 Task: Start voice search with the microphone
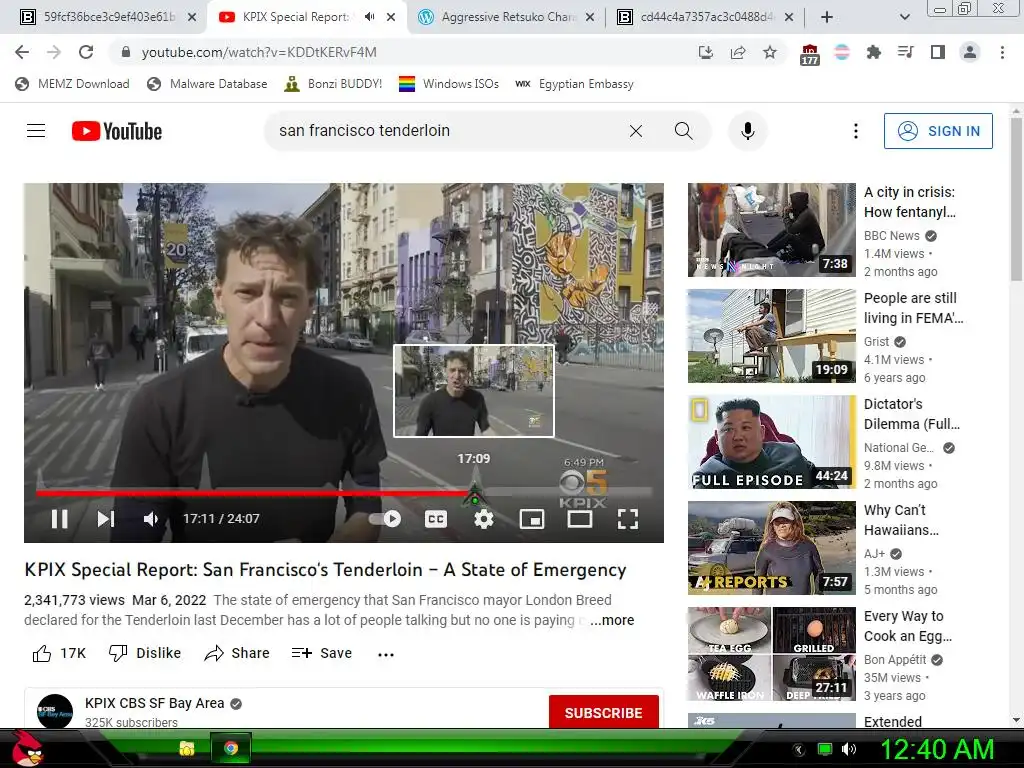click(748, 131)
